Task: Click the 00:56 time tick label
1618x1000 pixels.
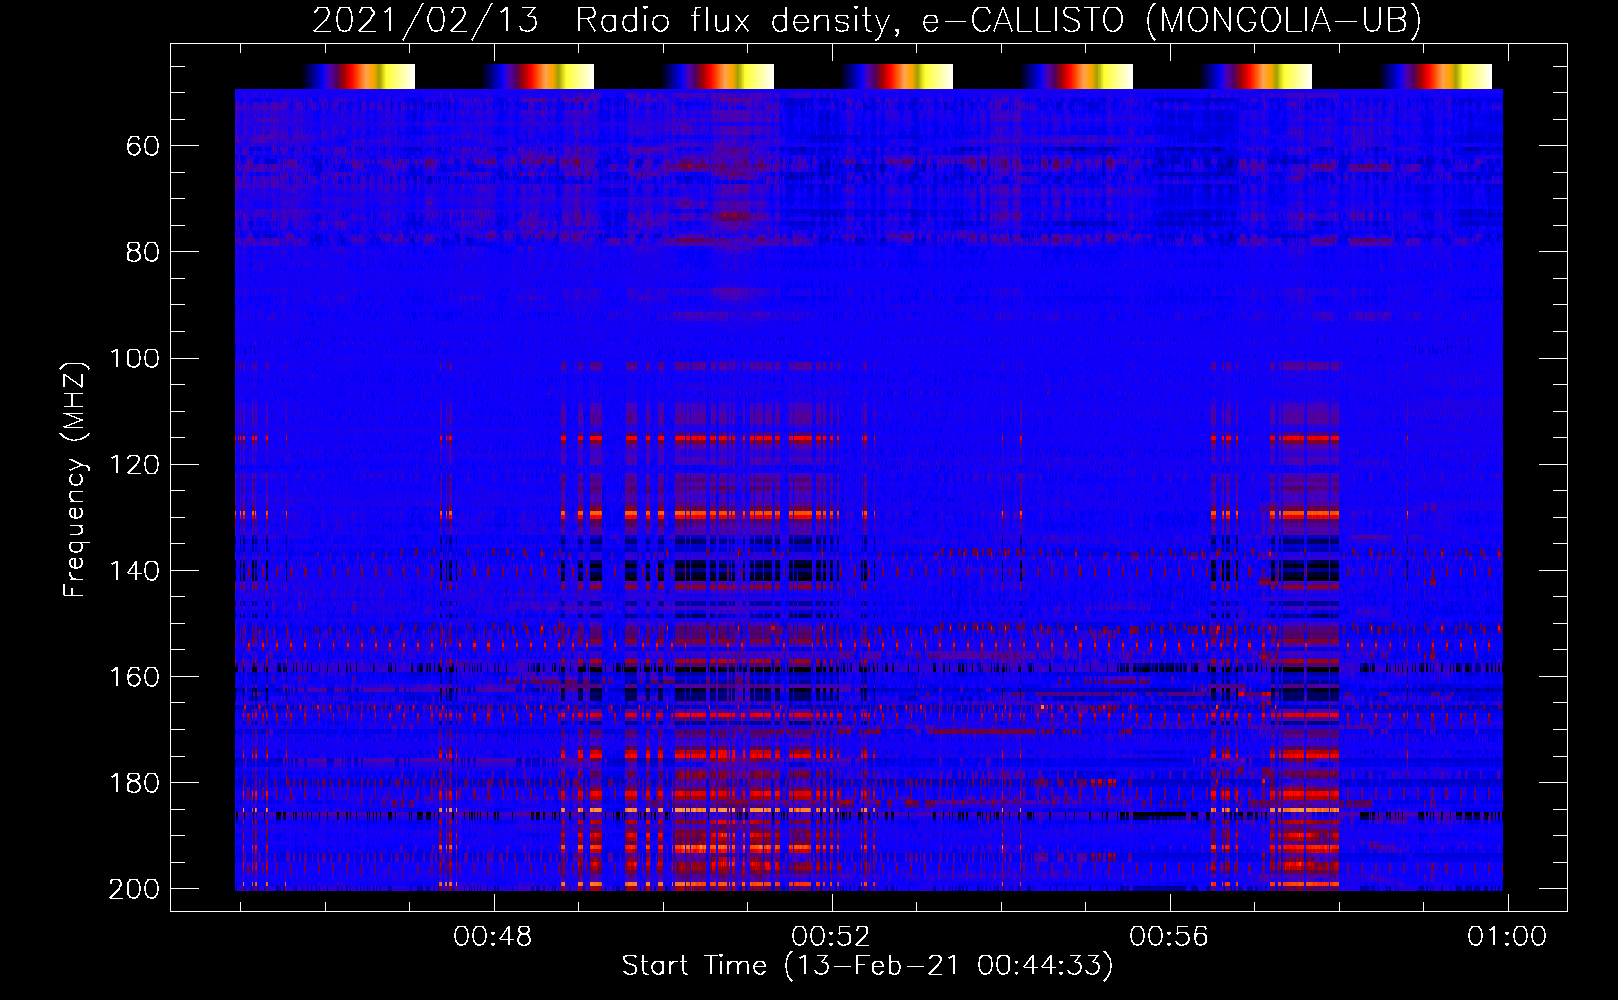Action: pos(1169,937)
